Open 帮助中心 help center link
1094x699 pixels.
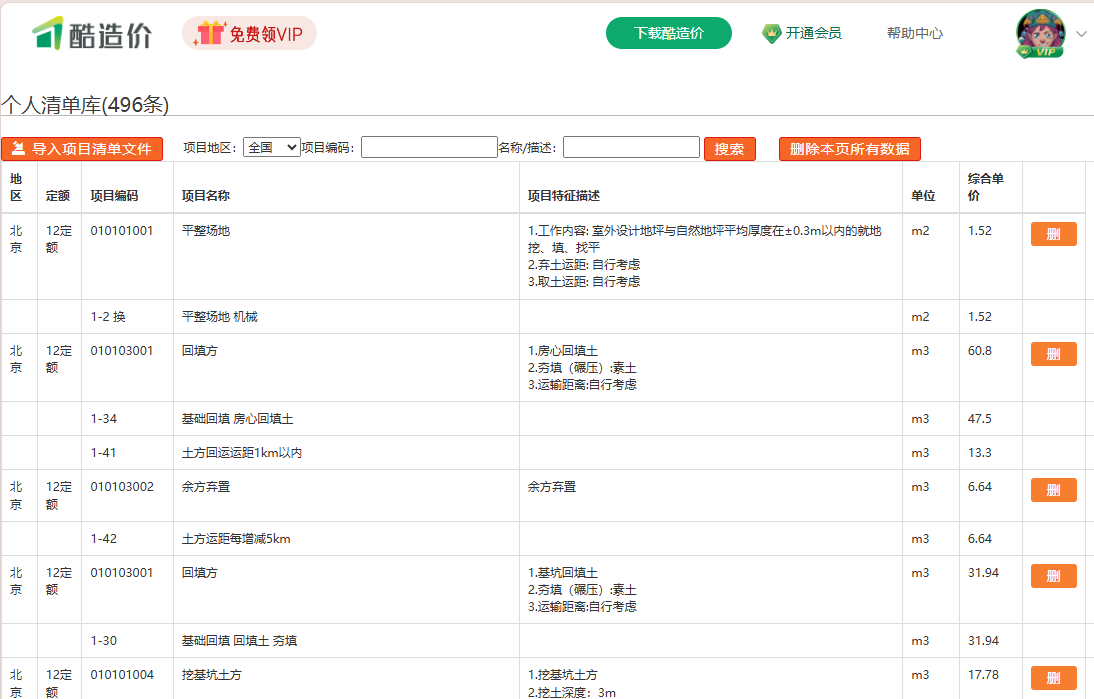pyautogui.click(x=914, y=33)
